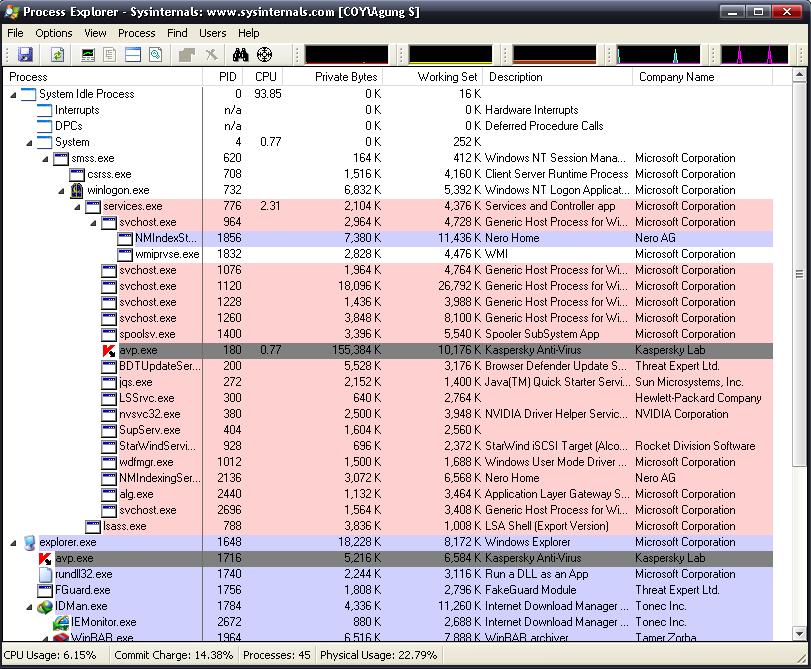This screenshot has width=811, height=669.
Task: Open System Information via the toolbar icon
Action: (88, 55)
